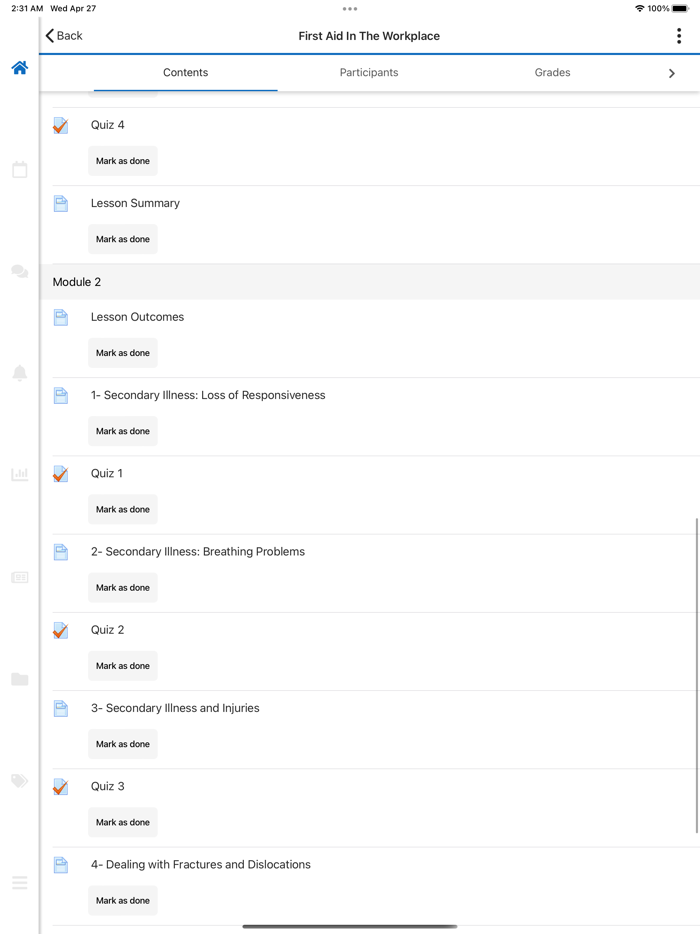Switch to the Participants tab
The image size is (700, 934).
369,73
